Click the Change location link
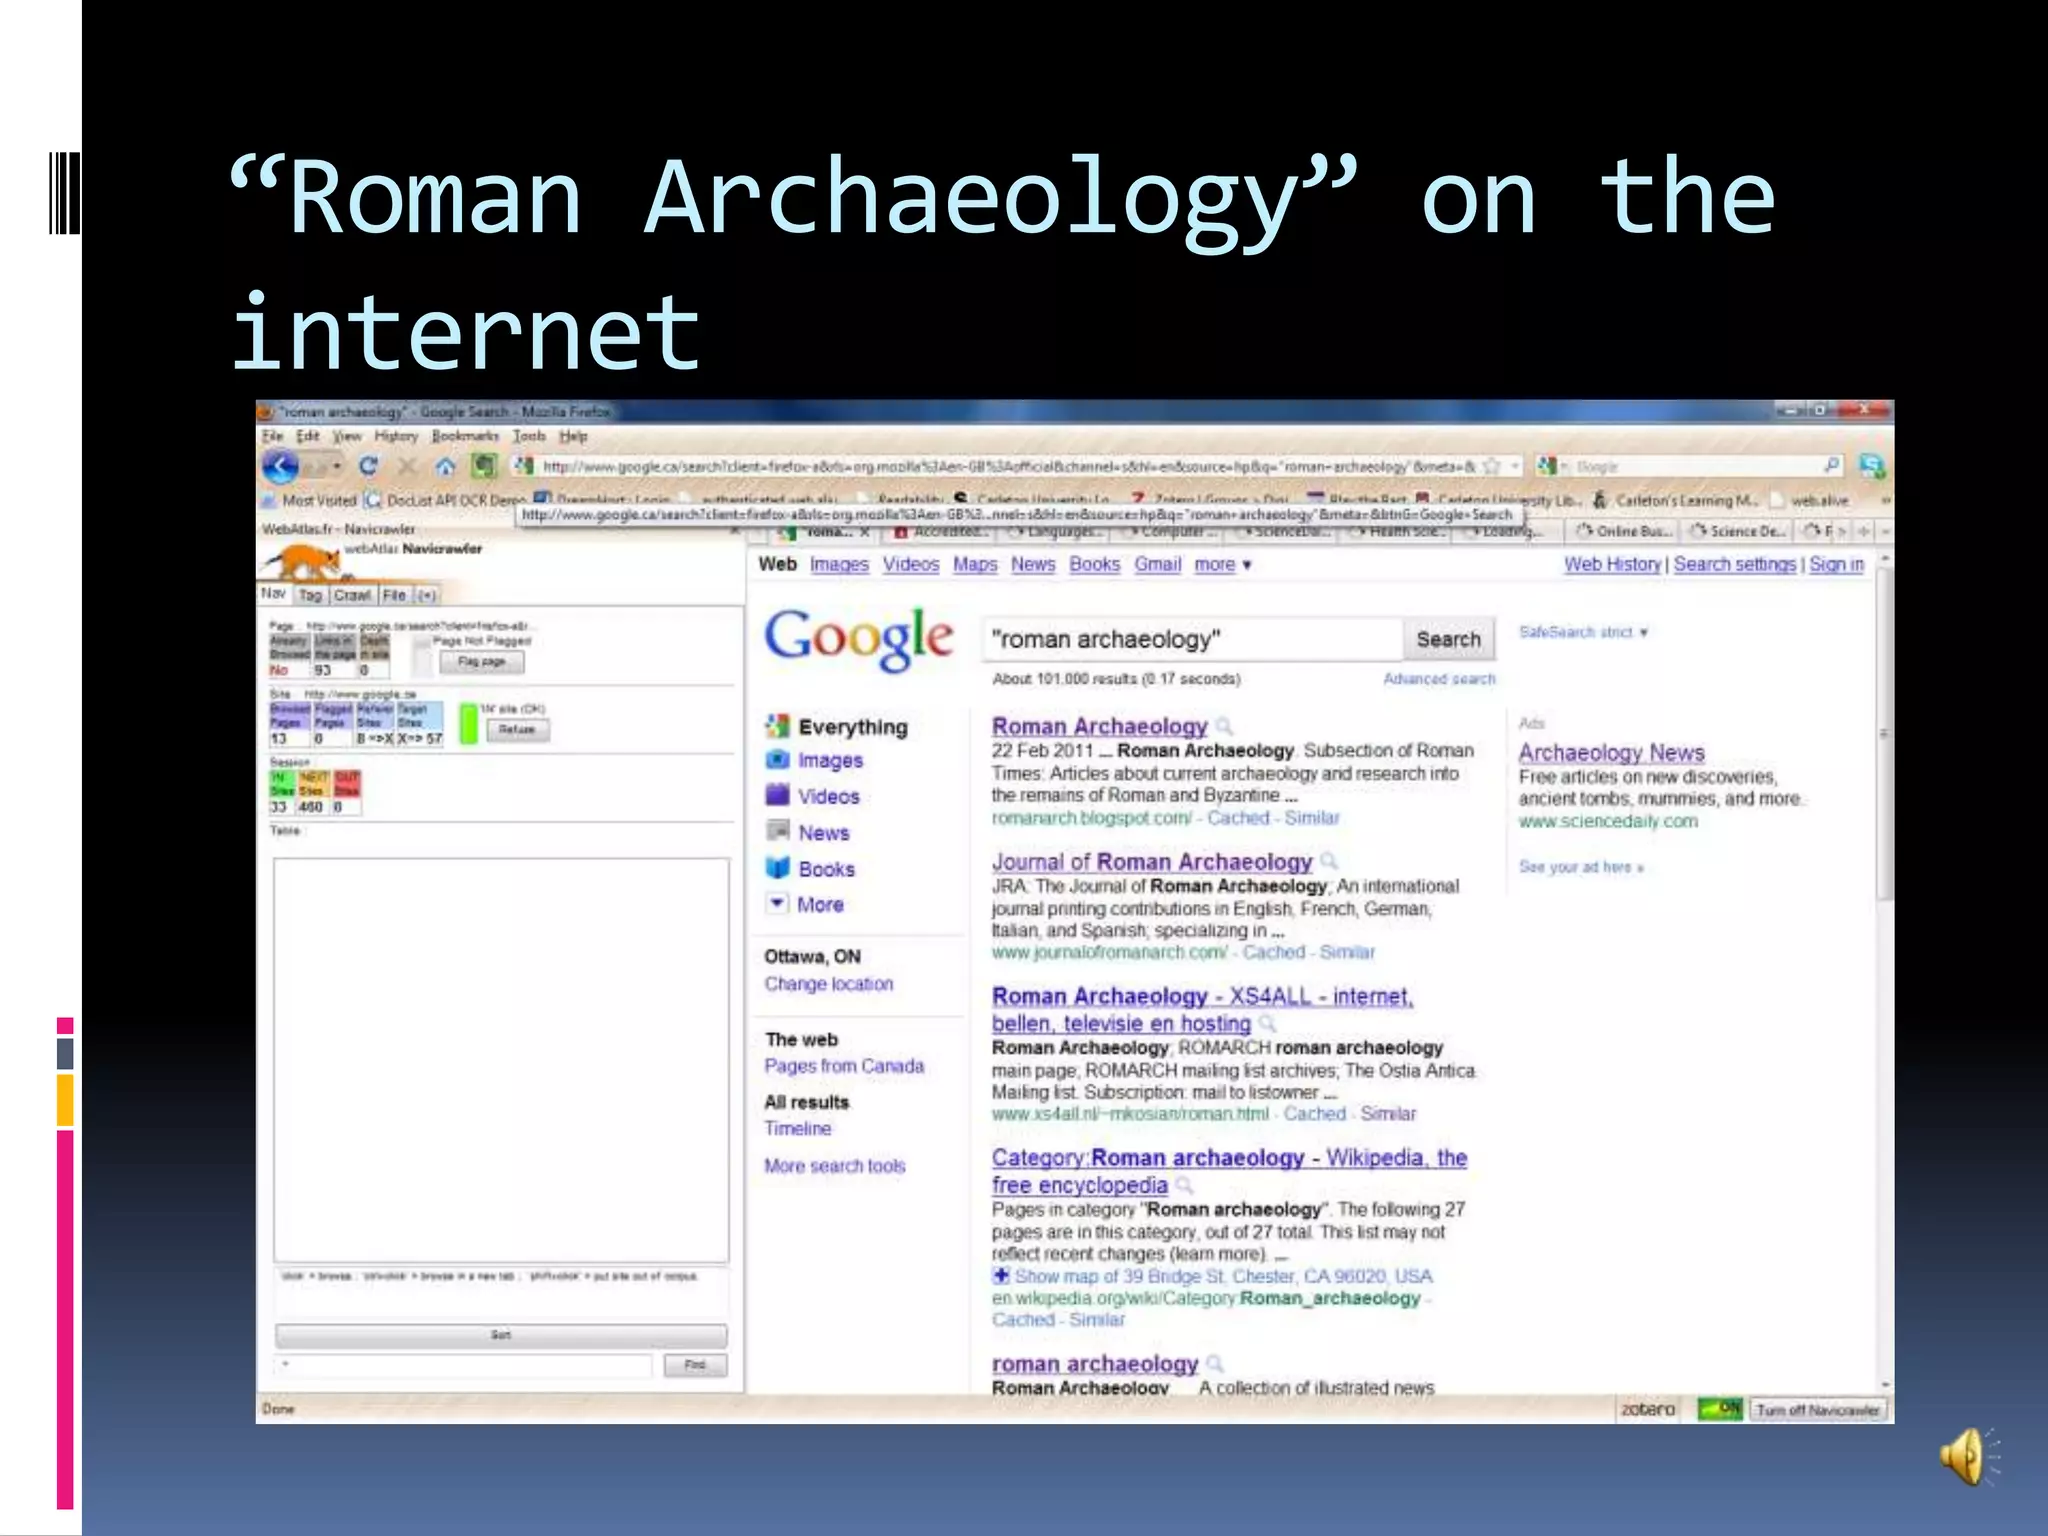 tap(828, 983)
